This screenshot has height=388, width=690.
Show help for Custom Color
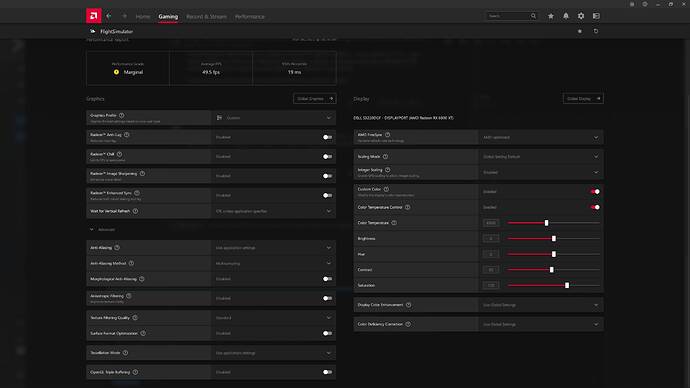point(386,189)
